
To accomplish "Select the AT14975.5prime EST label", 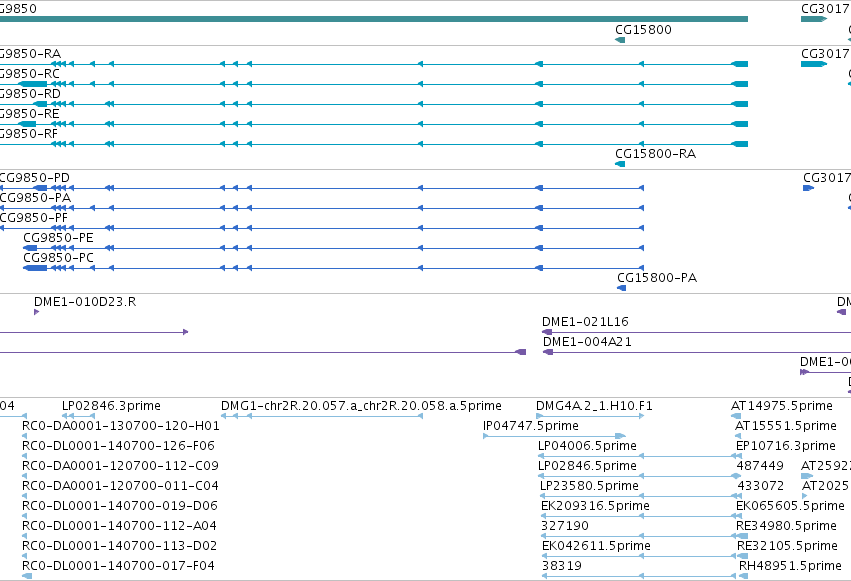I will pyautogui.click(x=782, y=406).
